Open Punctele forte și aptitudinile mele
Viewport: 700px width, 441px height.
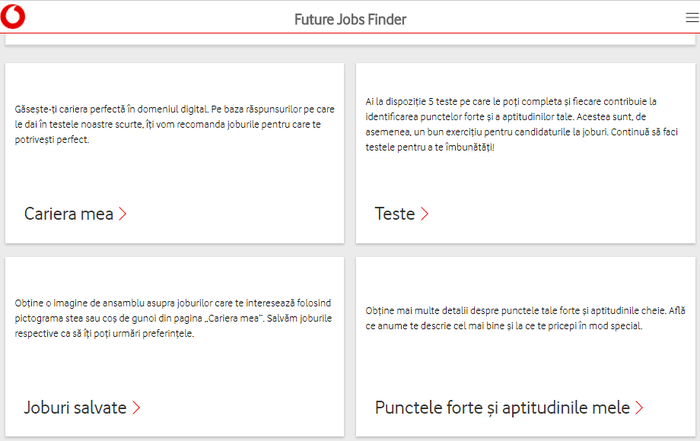502,407
